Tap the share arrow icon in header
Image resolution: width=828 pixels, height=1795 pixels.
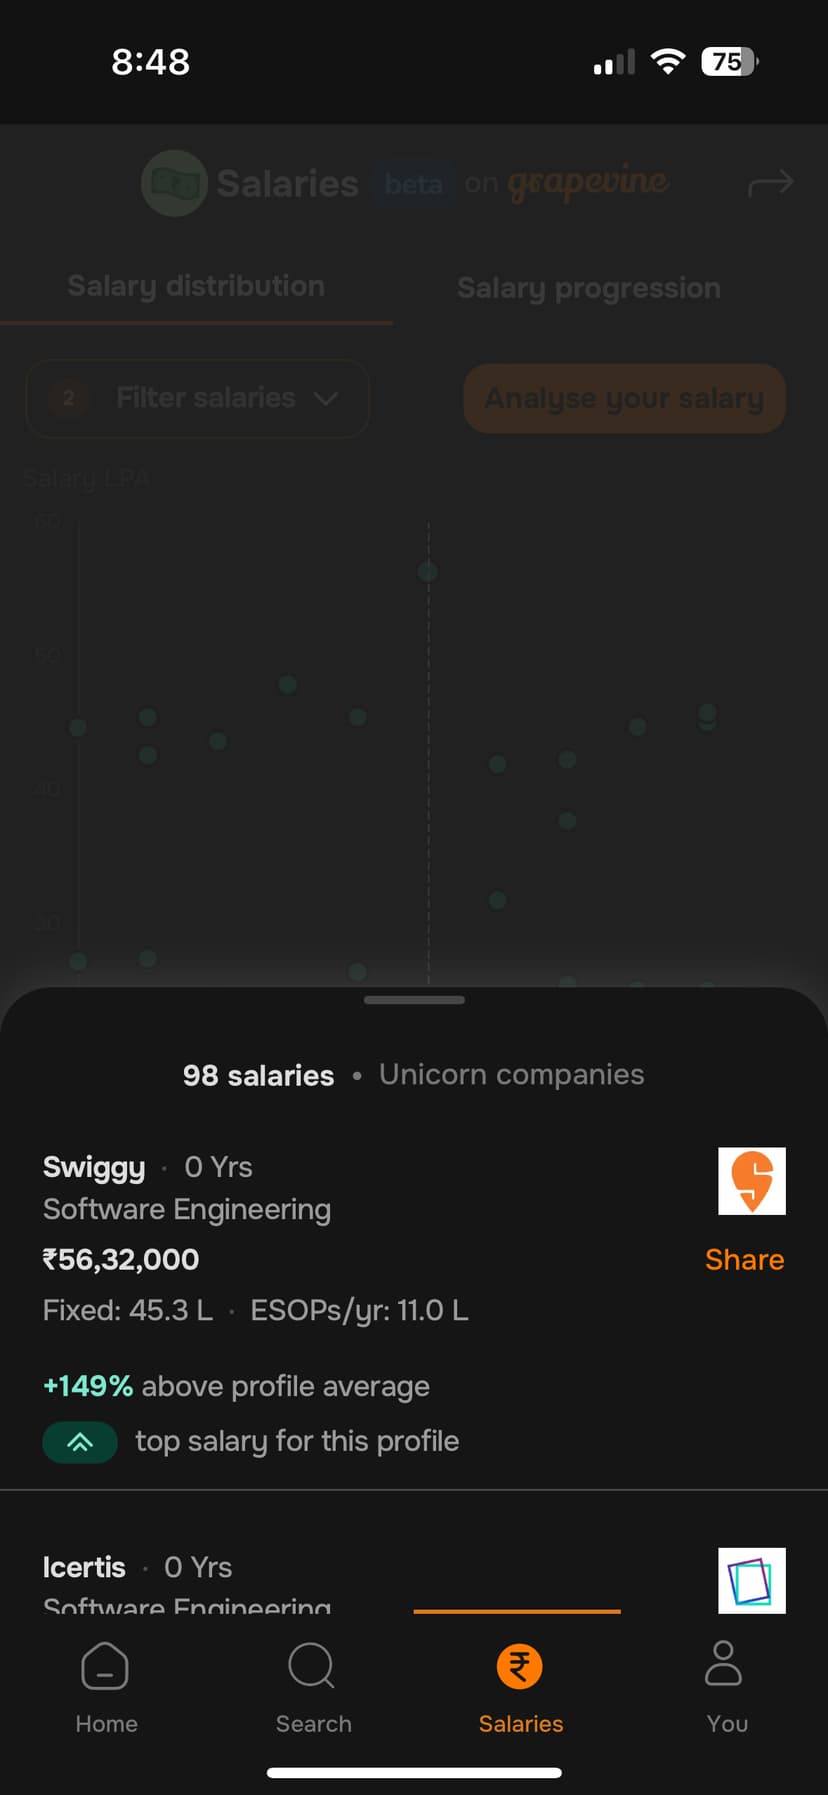770,183
